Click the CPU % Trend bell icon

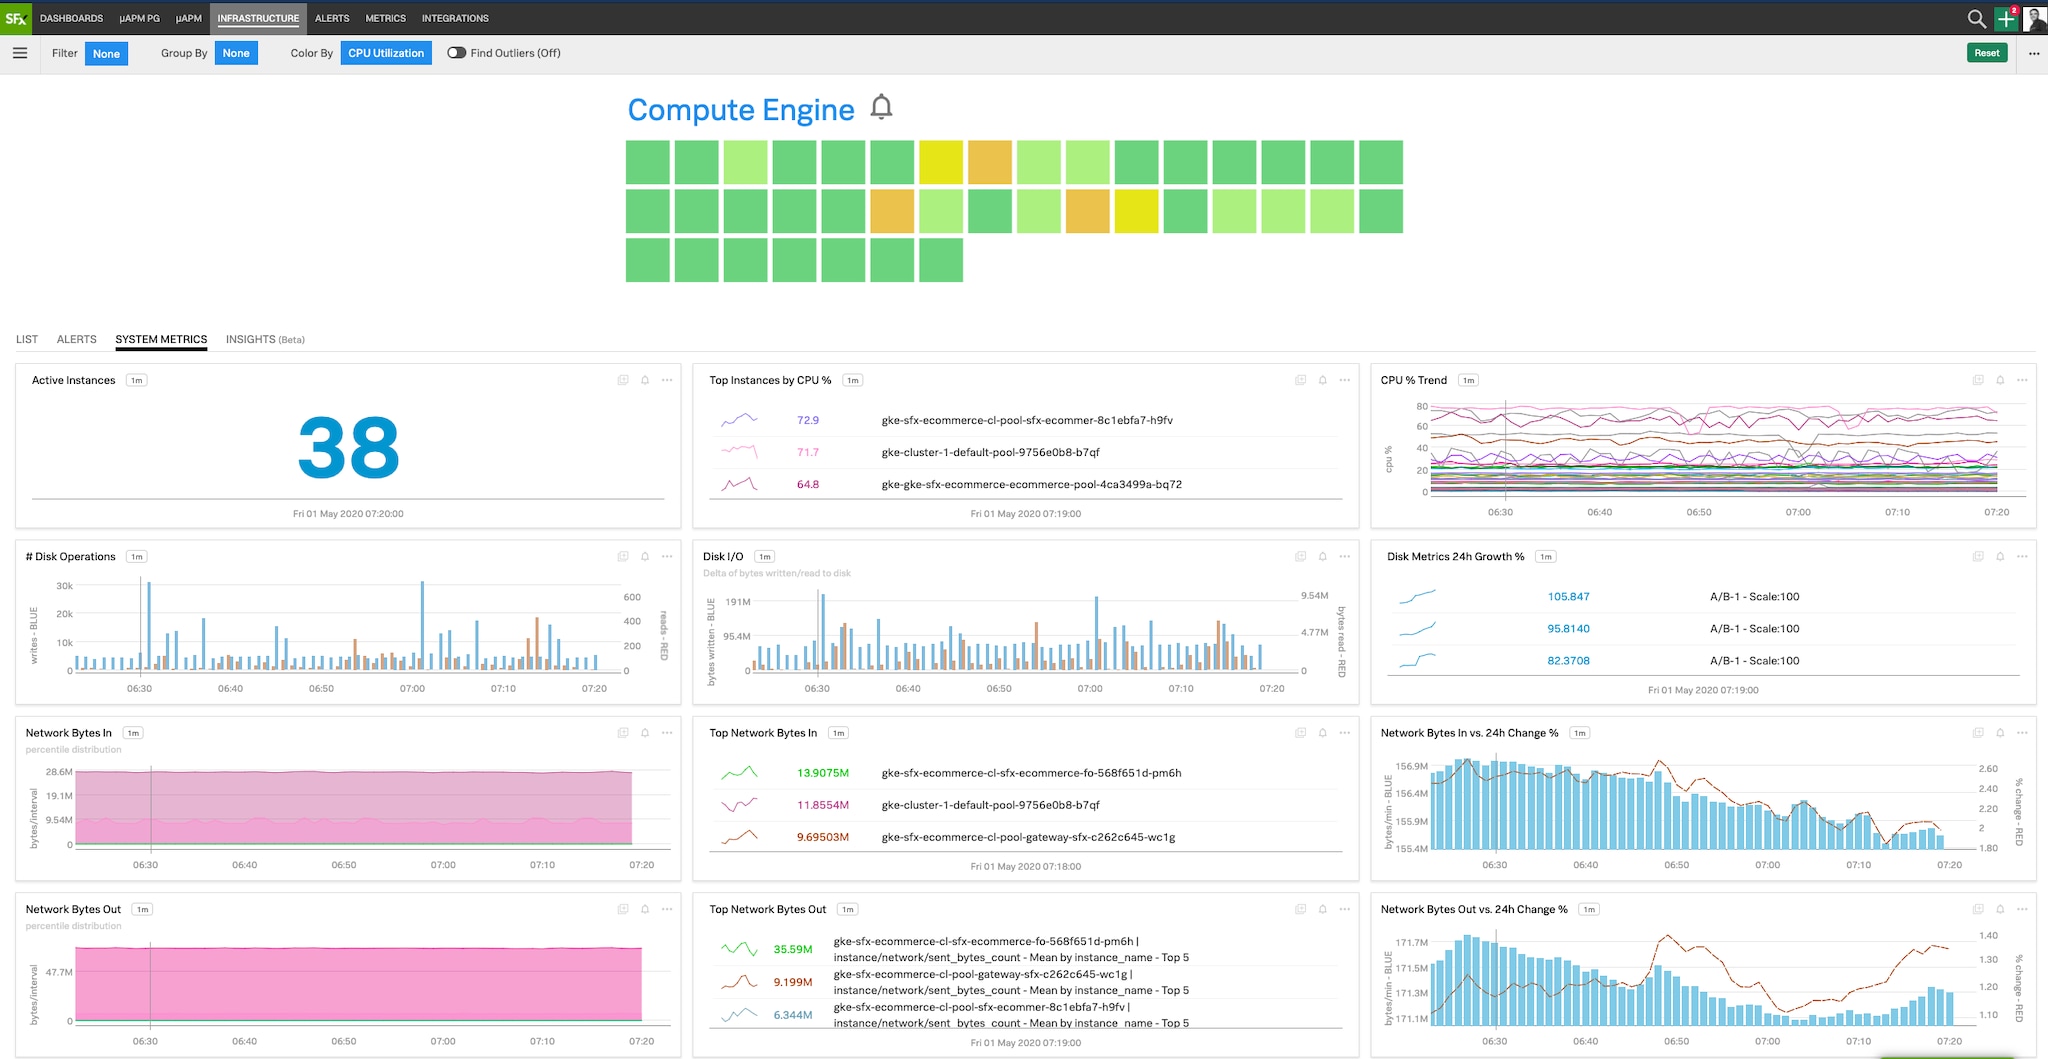[x=2000, y=380]
